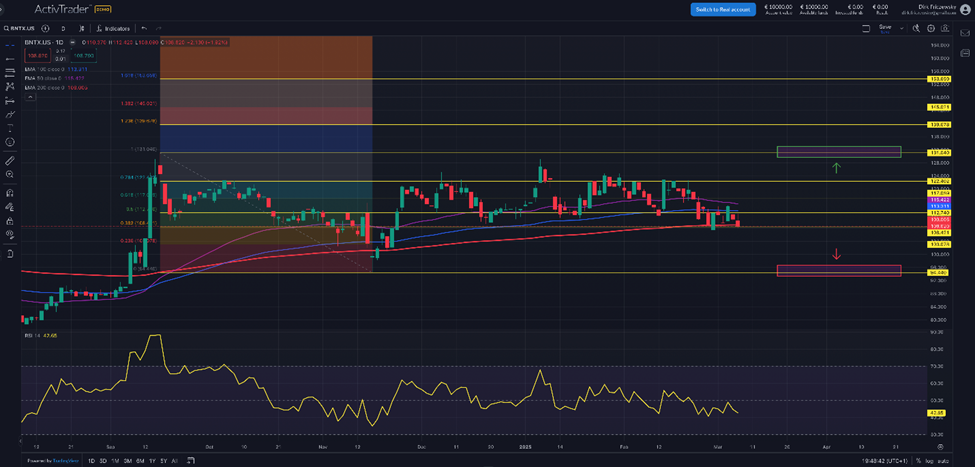The height and width of the screenshot is (467, 975).
Task: Select the zoom in tool
Action: tap(9, 176)
